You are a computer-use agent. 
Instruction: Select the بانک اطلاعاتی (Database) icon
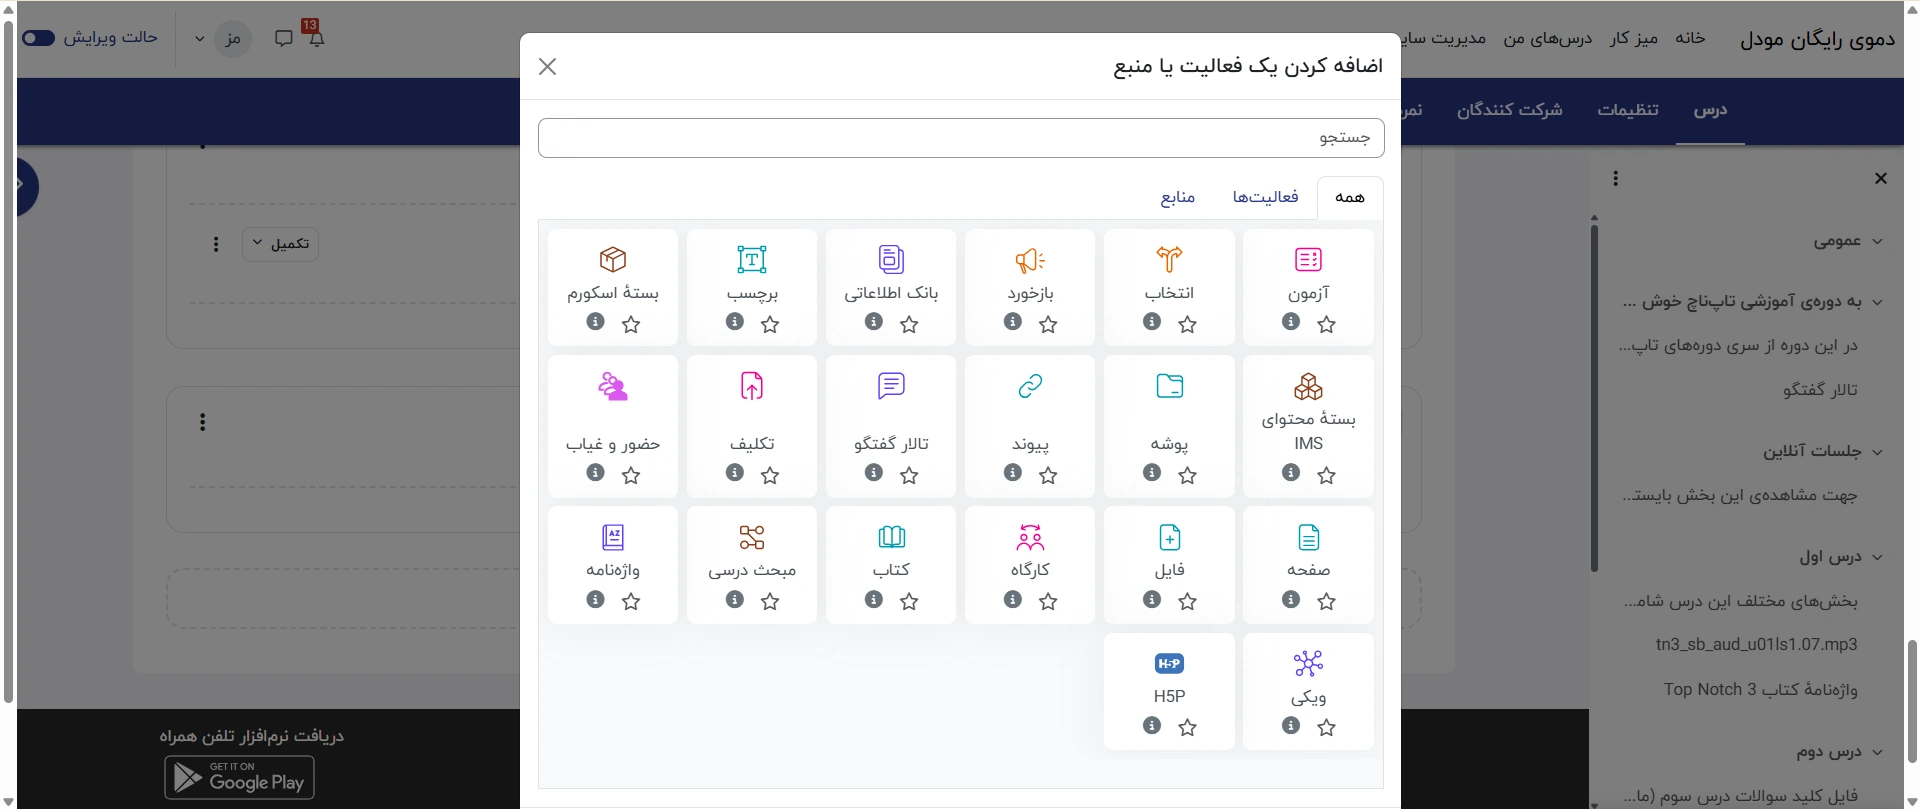[x=891, y=260]
